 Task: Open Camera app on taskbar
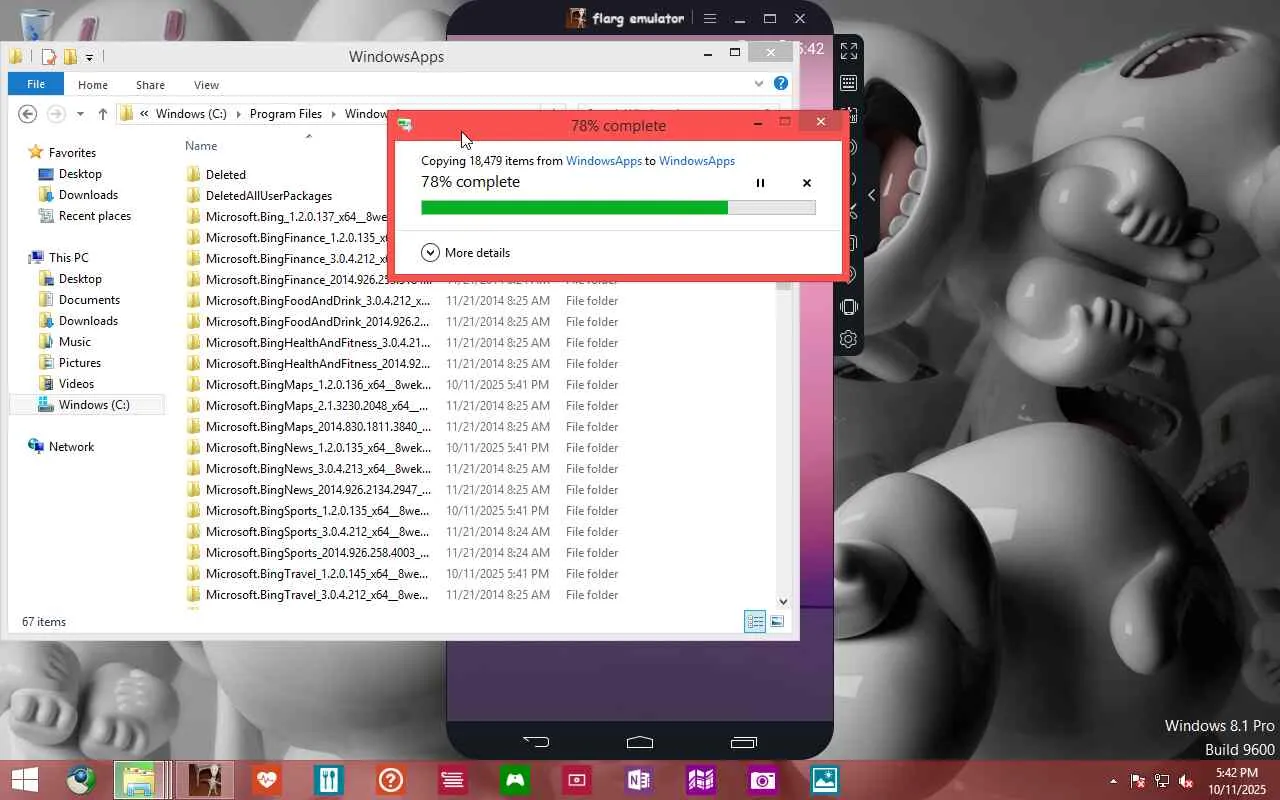pyautogui.click(x=763, y=780)
